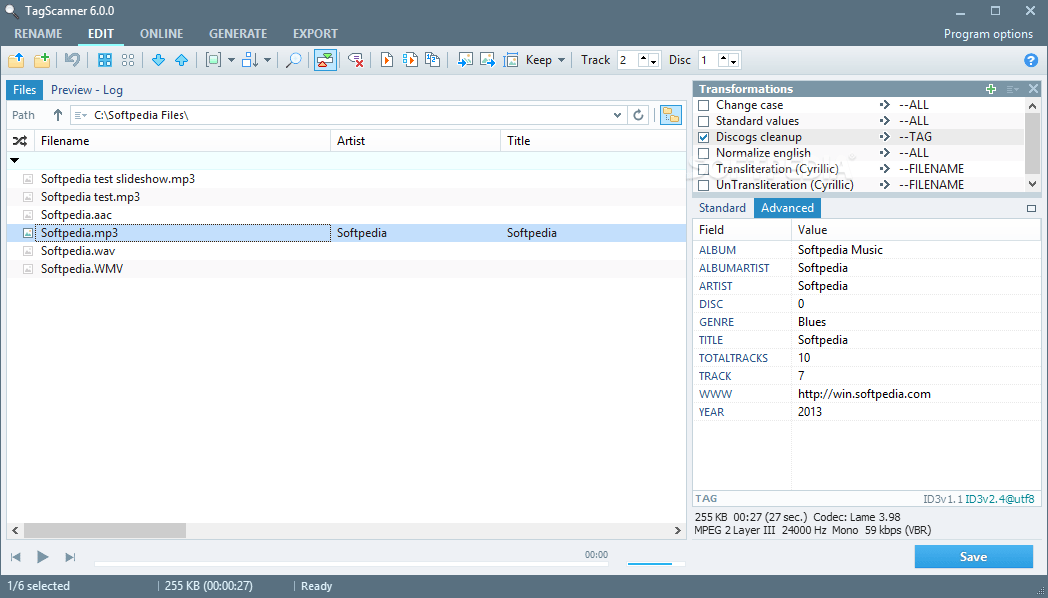Add a new transformation with the plus icon
This screenshot has height=598, width=1048.
click(x=990, y=88)
